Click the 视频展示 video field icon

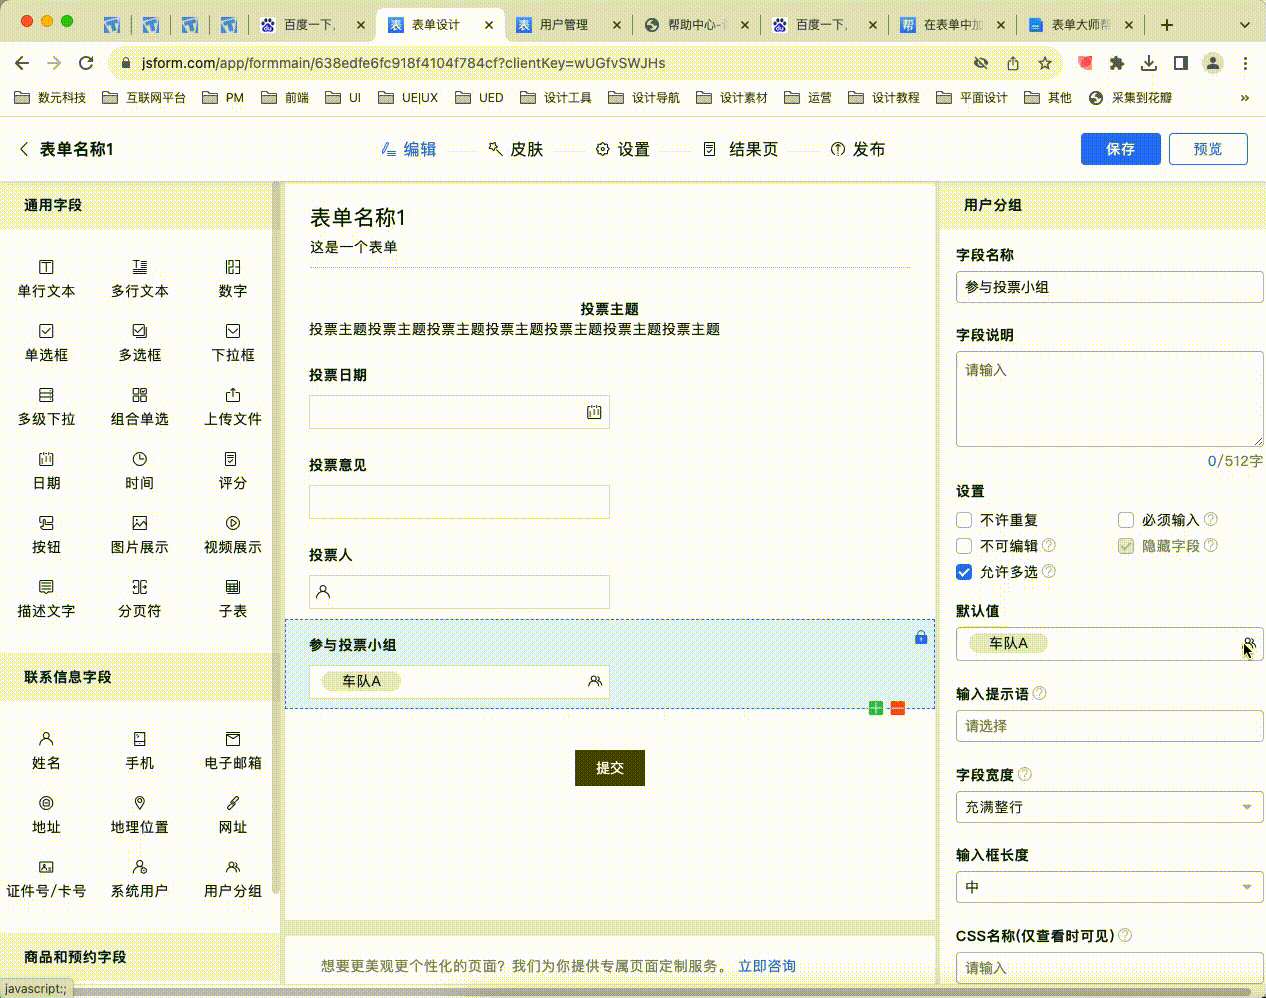232,524
